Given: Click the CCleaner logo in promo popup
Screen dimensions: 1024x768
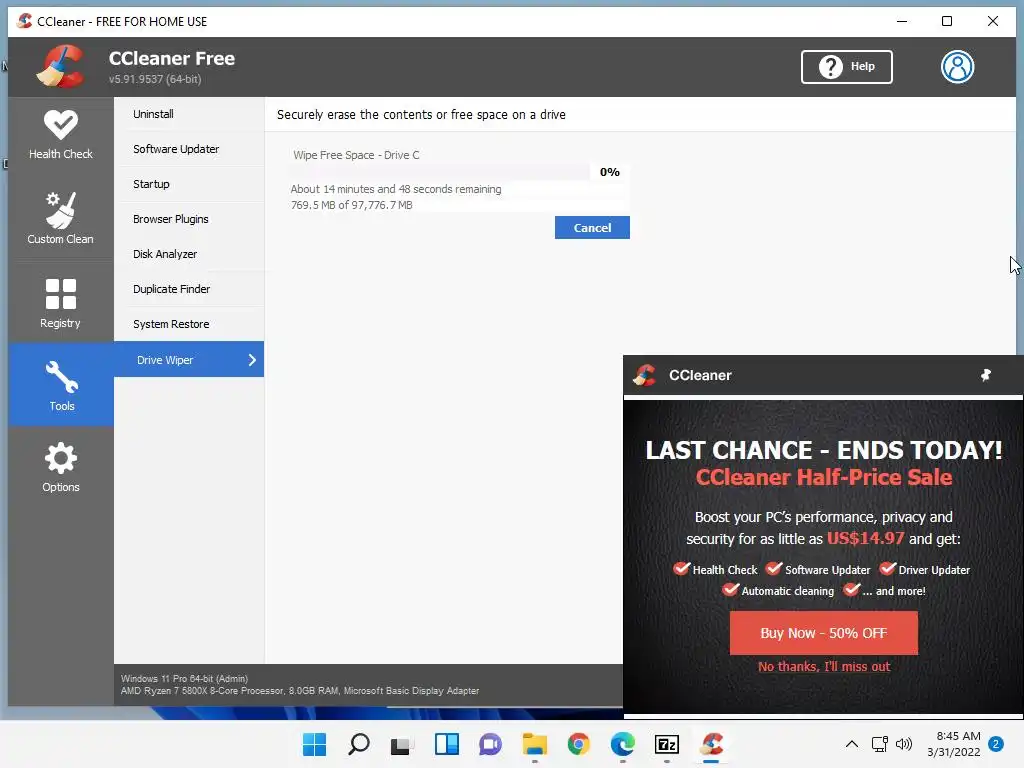Looking at the screenshot, I should (645, 375).
